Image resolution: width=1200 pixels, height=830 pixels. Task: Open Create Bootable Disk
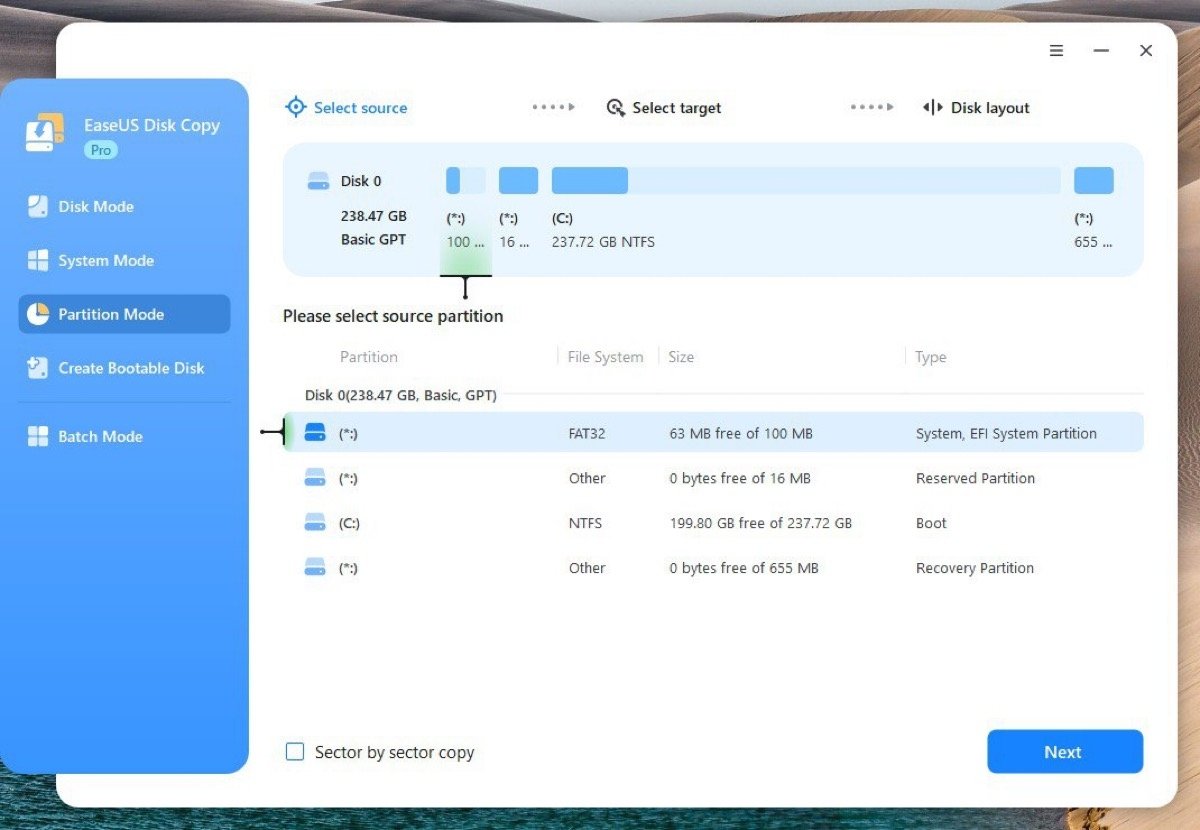[x=124, y=368]
